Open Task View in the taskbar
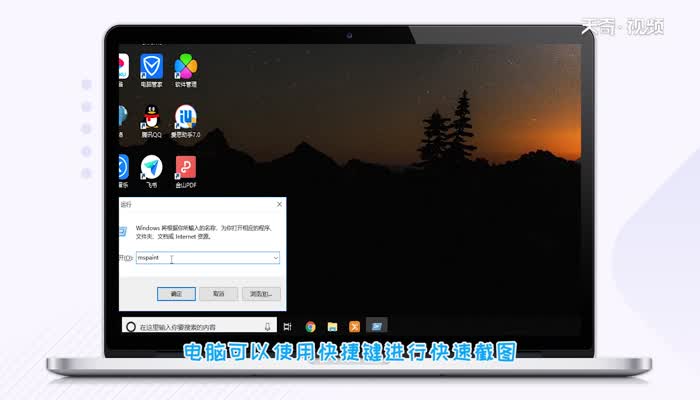The image size is (700, 400). pos(288,327)
